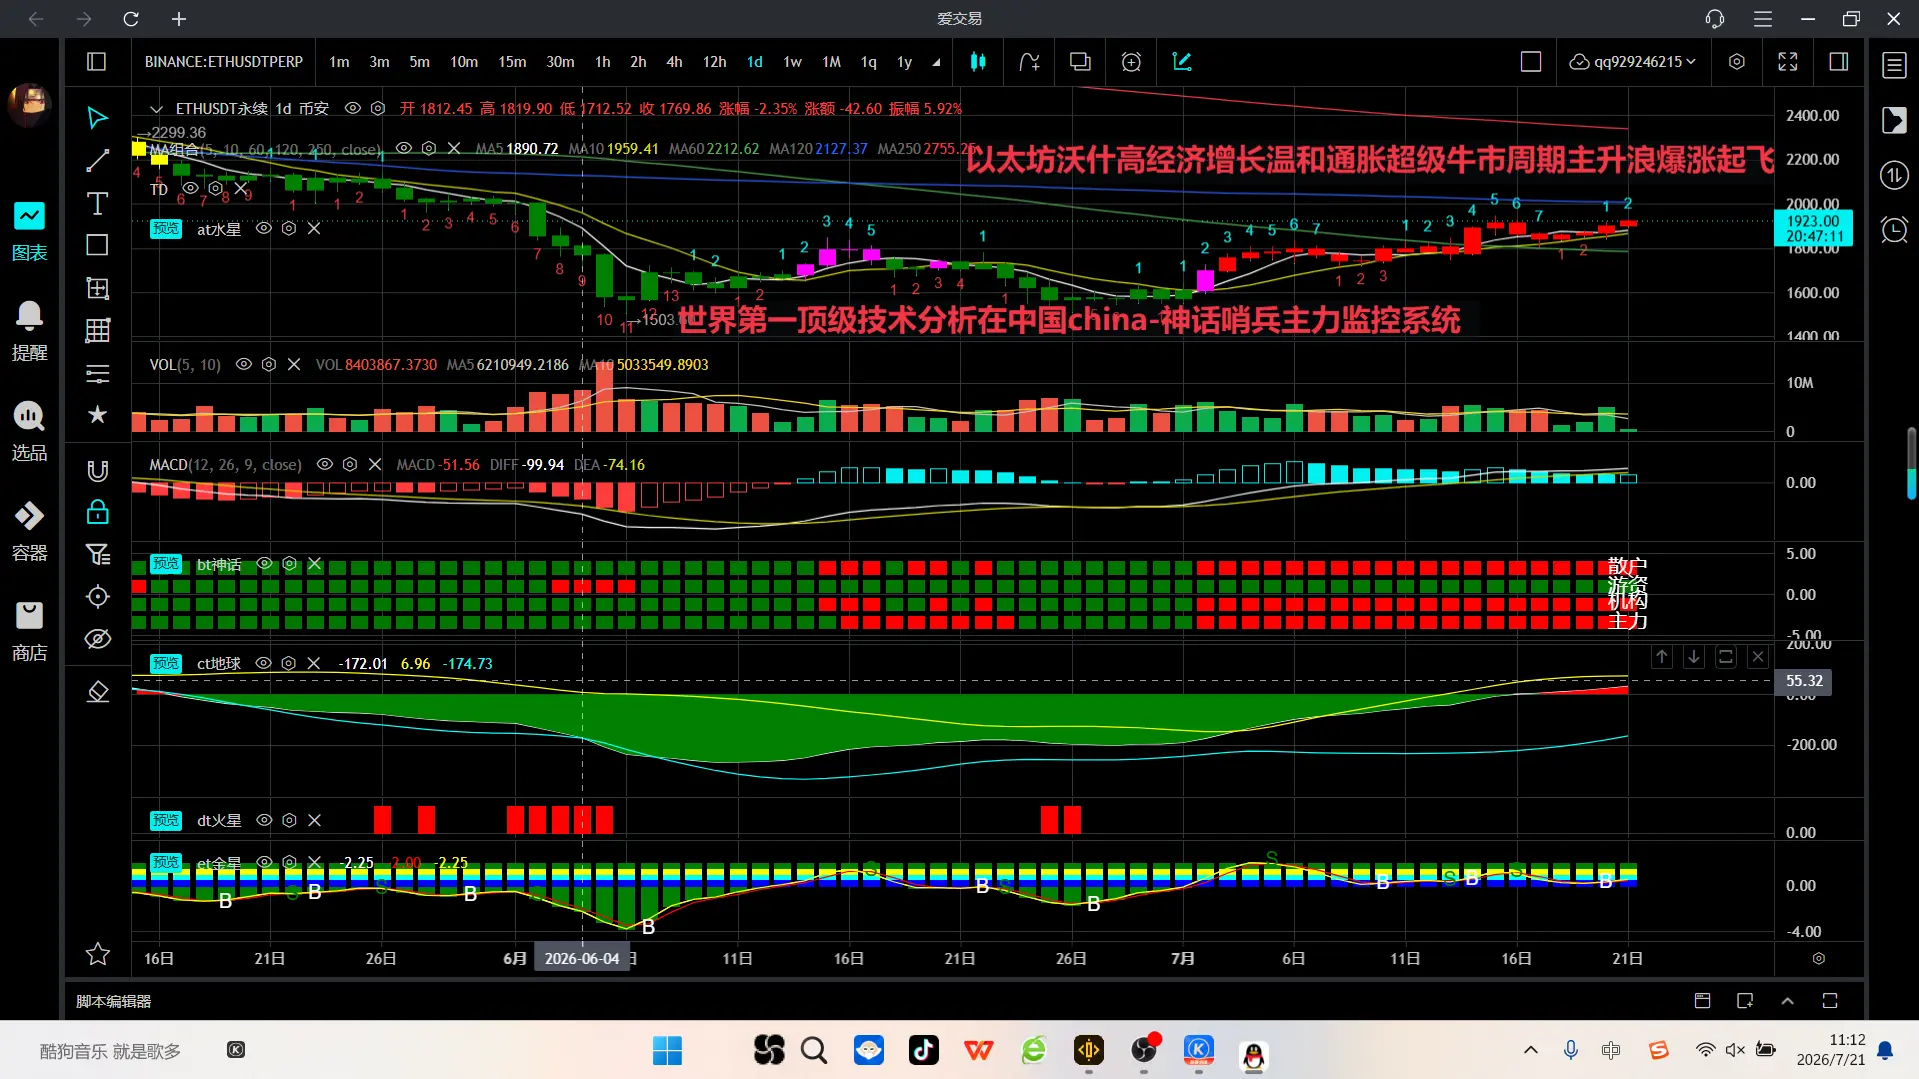Open settings for VOL indicator

pos(269,364)
